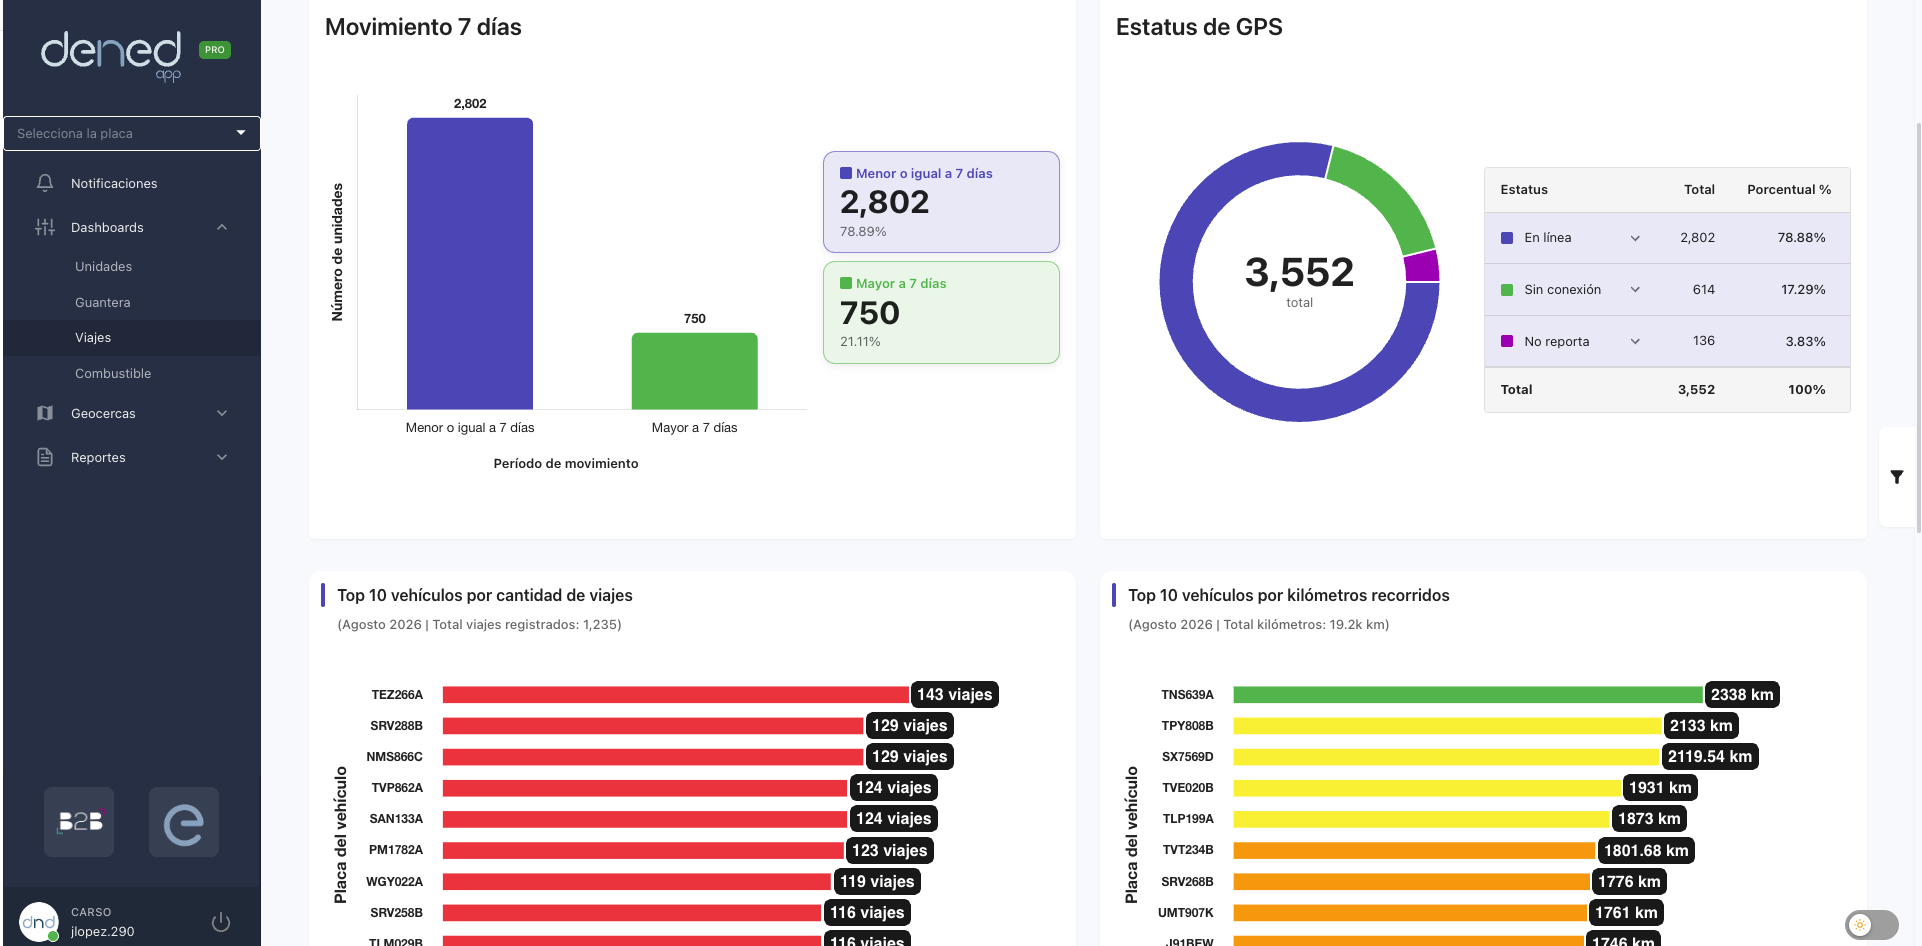Open the Combustible dashboard

coord(113,373)
